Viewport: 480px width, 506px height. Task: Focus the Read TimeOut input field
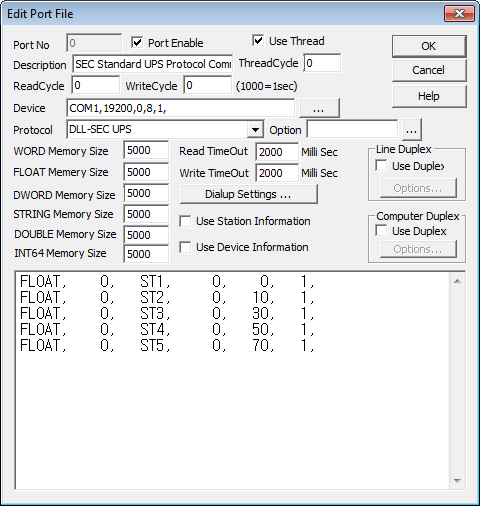[277, 152]
